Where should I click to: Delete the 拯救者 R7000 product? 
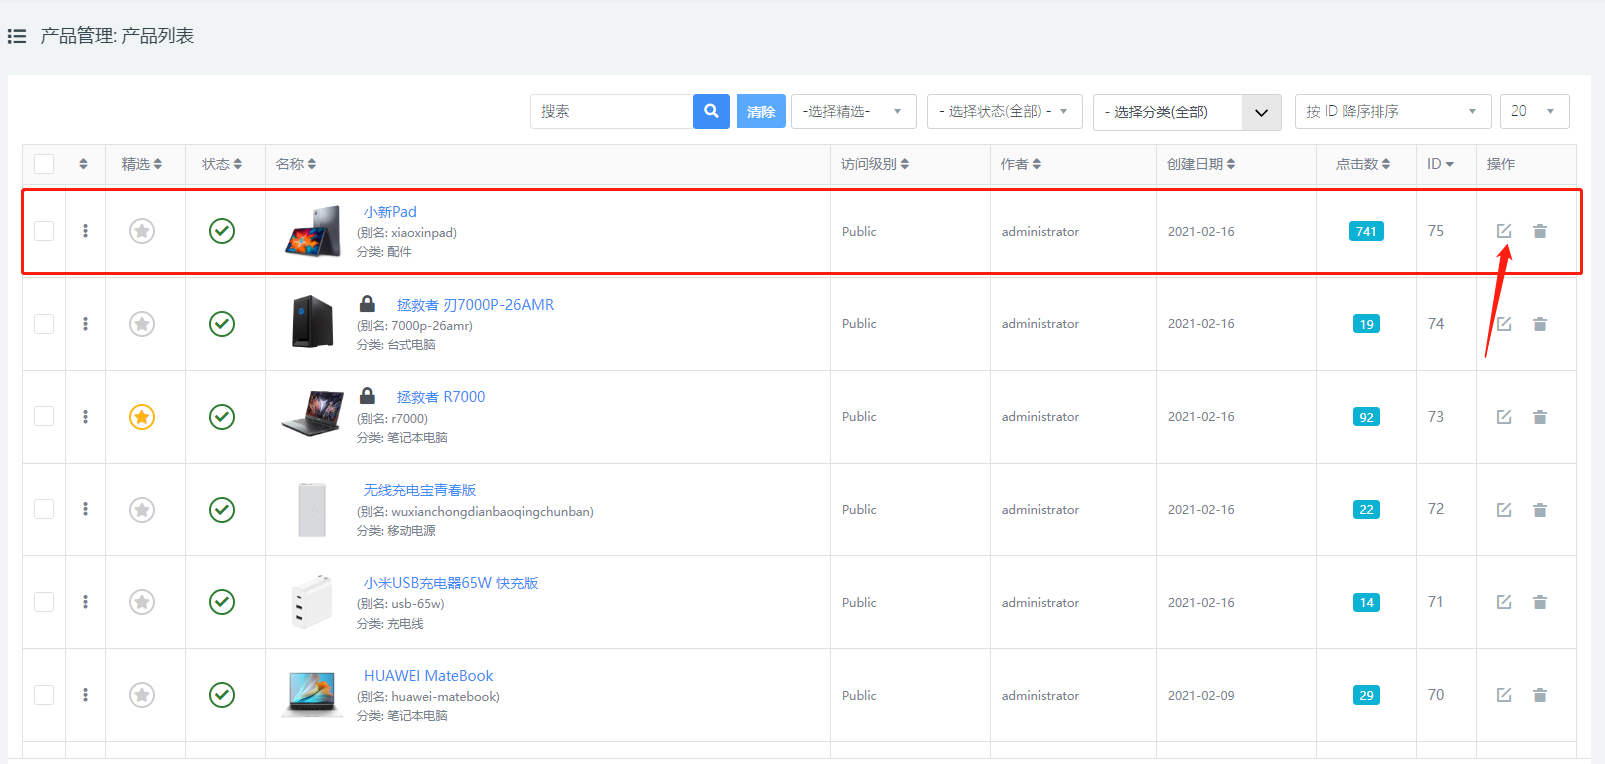tap(1540, 417)
